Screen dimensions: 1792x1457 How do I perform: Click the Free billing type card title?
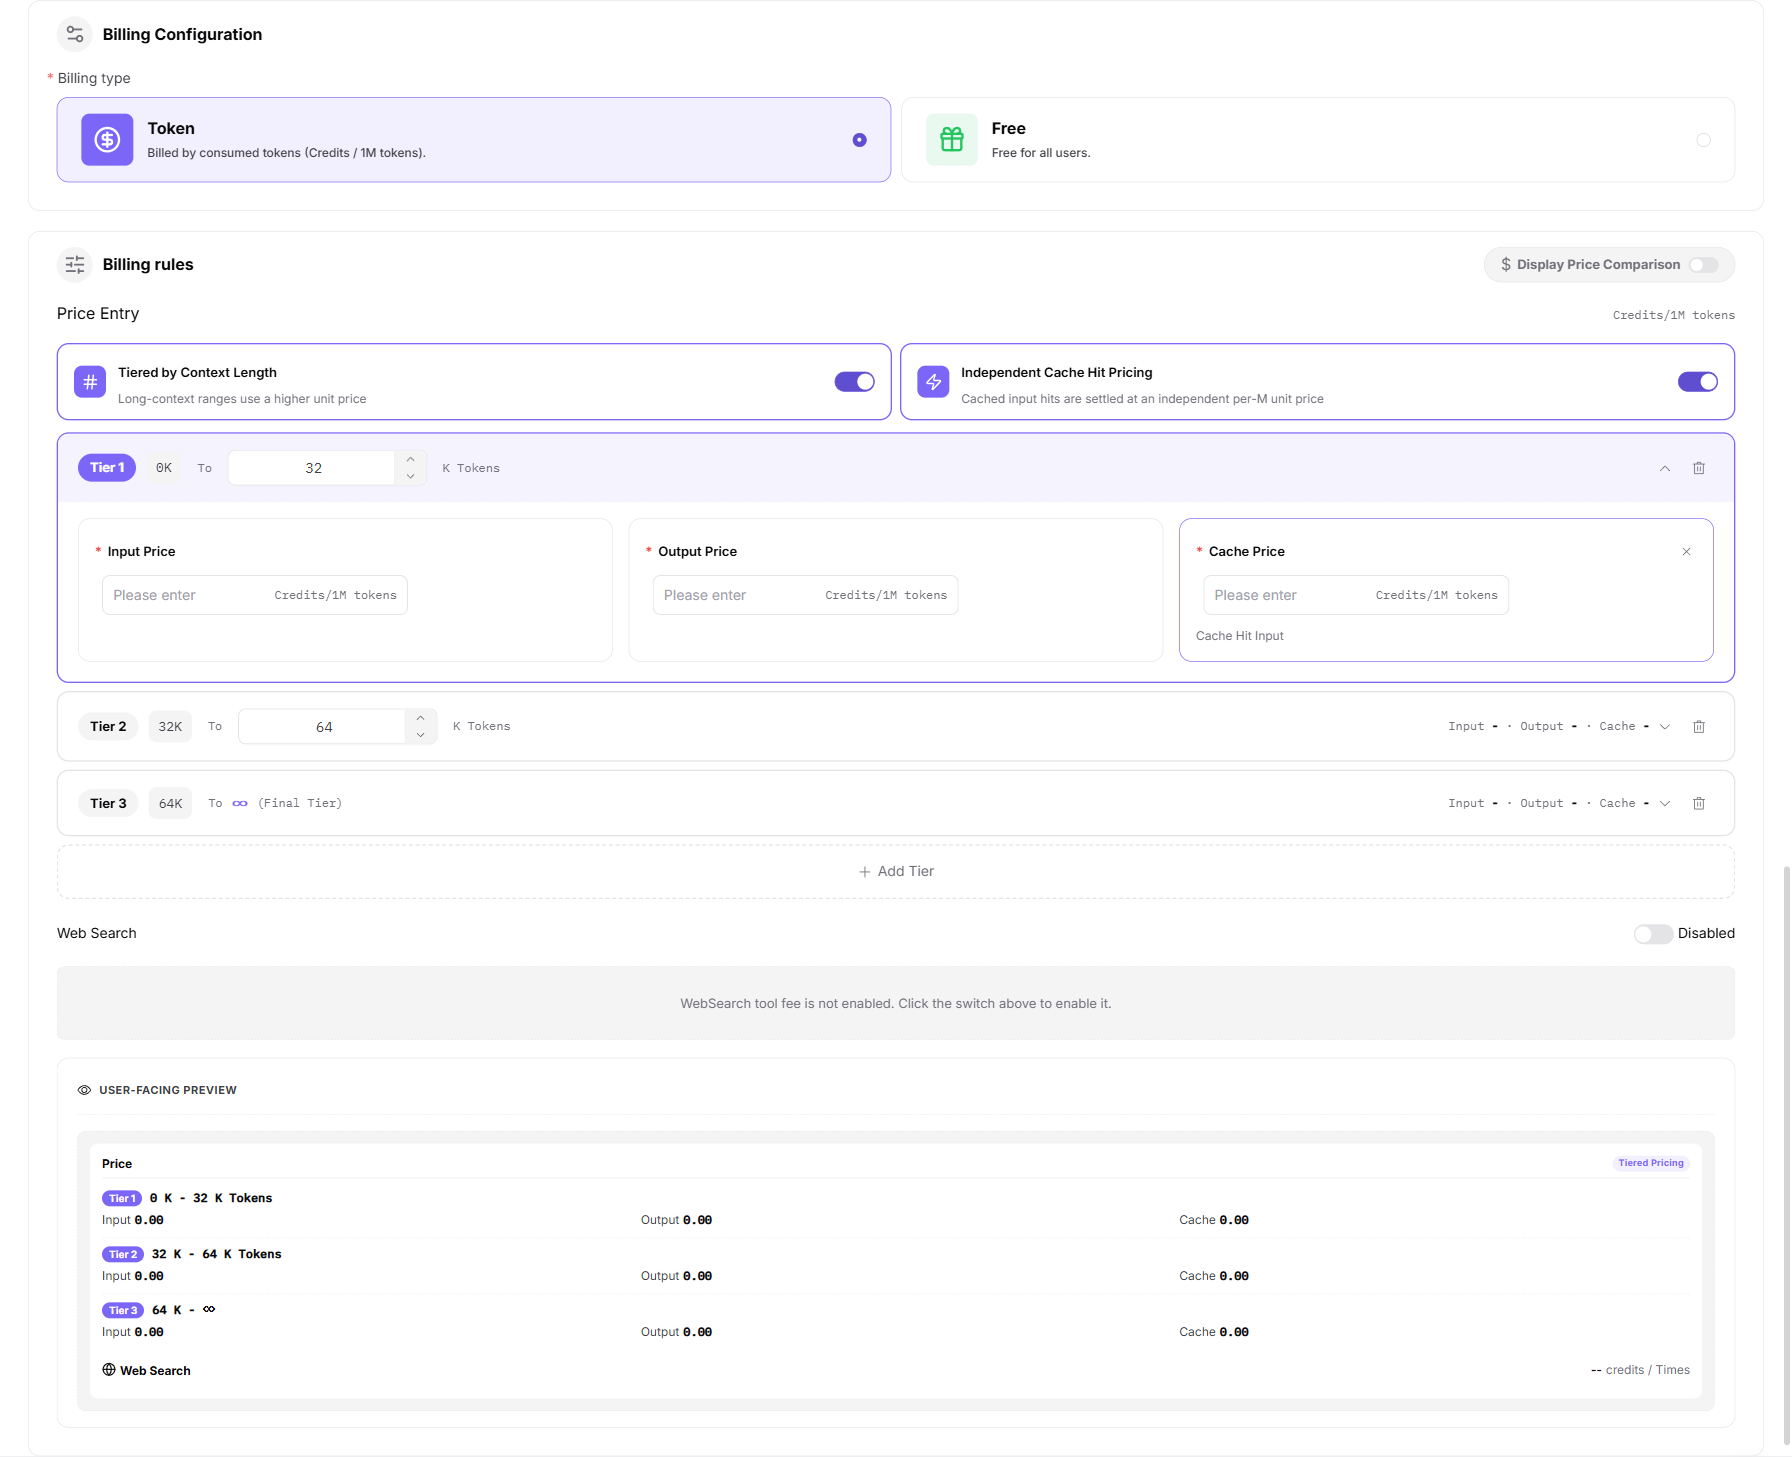tap(1008, 128)
